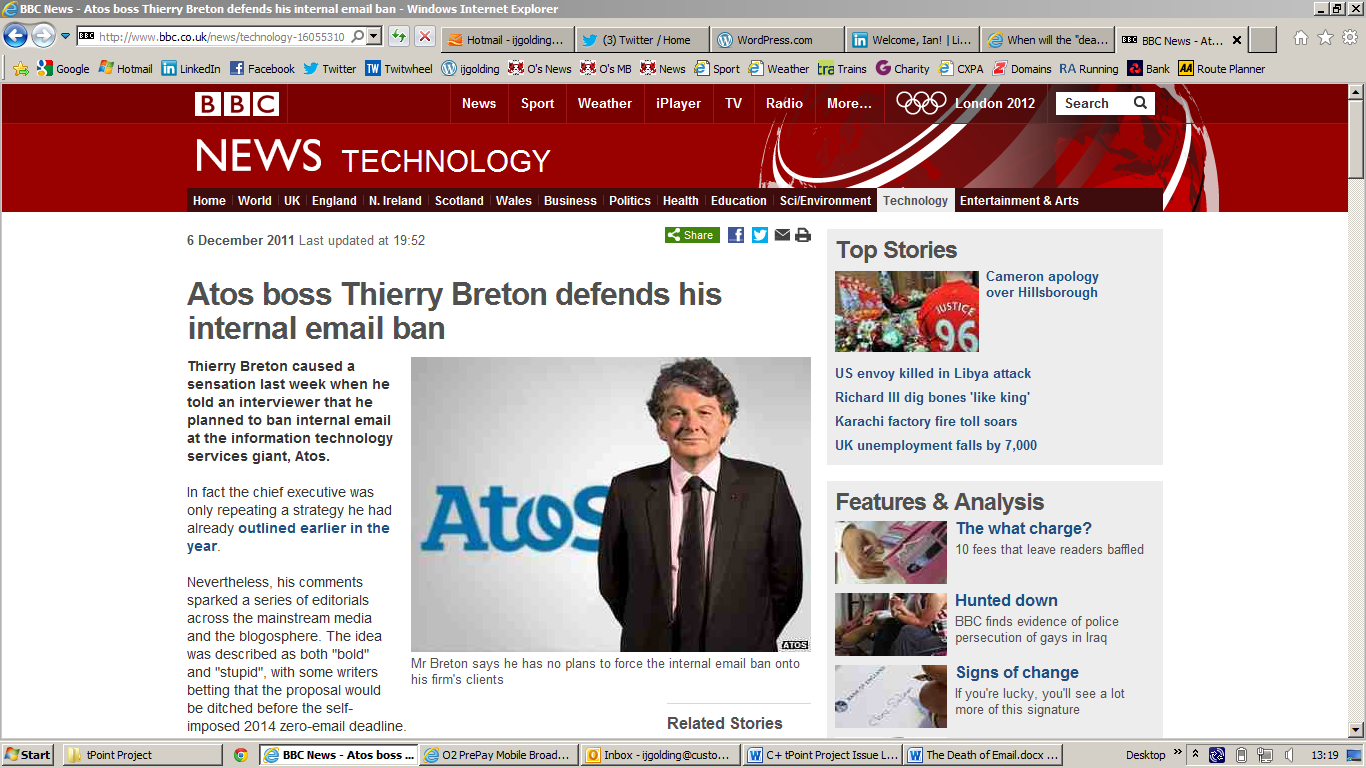This screenshot has height=768, width=1366.
Task: Select the Business section in news navigation
Action: (570, 200)
